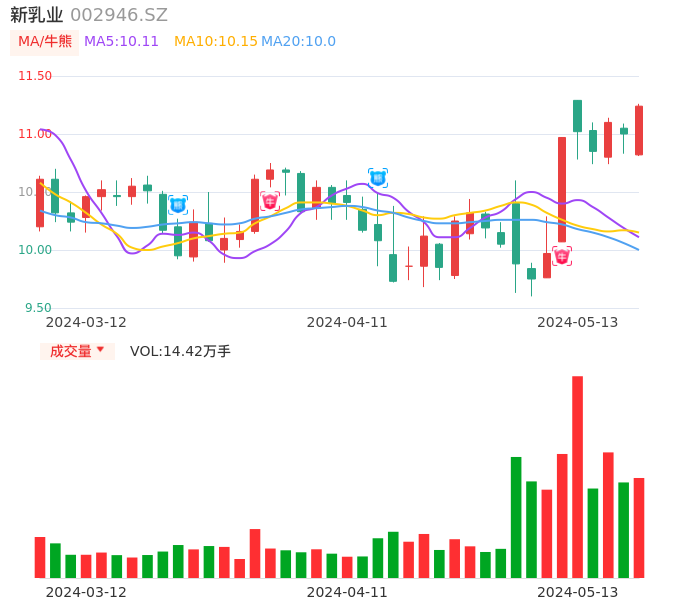686x606 pixels.
Task: Click the 2024-05-13 date under the volume chart
Action: [x=578, y=592]
